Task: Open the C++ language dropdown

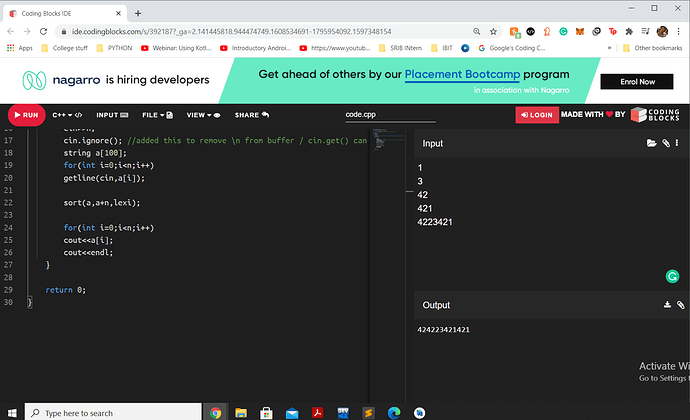Action: tap(67, 115)
